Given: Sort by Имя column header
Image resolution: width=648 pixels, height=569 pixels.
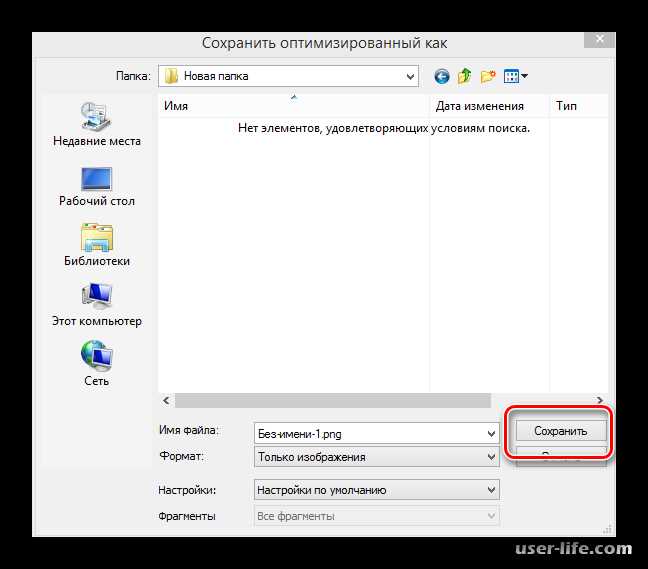Looking at the screenshot, I should [x=293, y=106].
